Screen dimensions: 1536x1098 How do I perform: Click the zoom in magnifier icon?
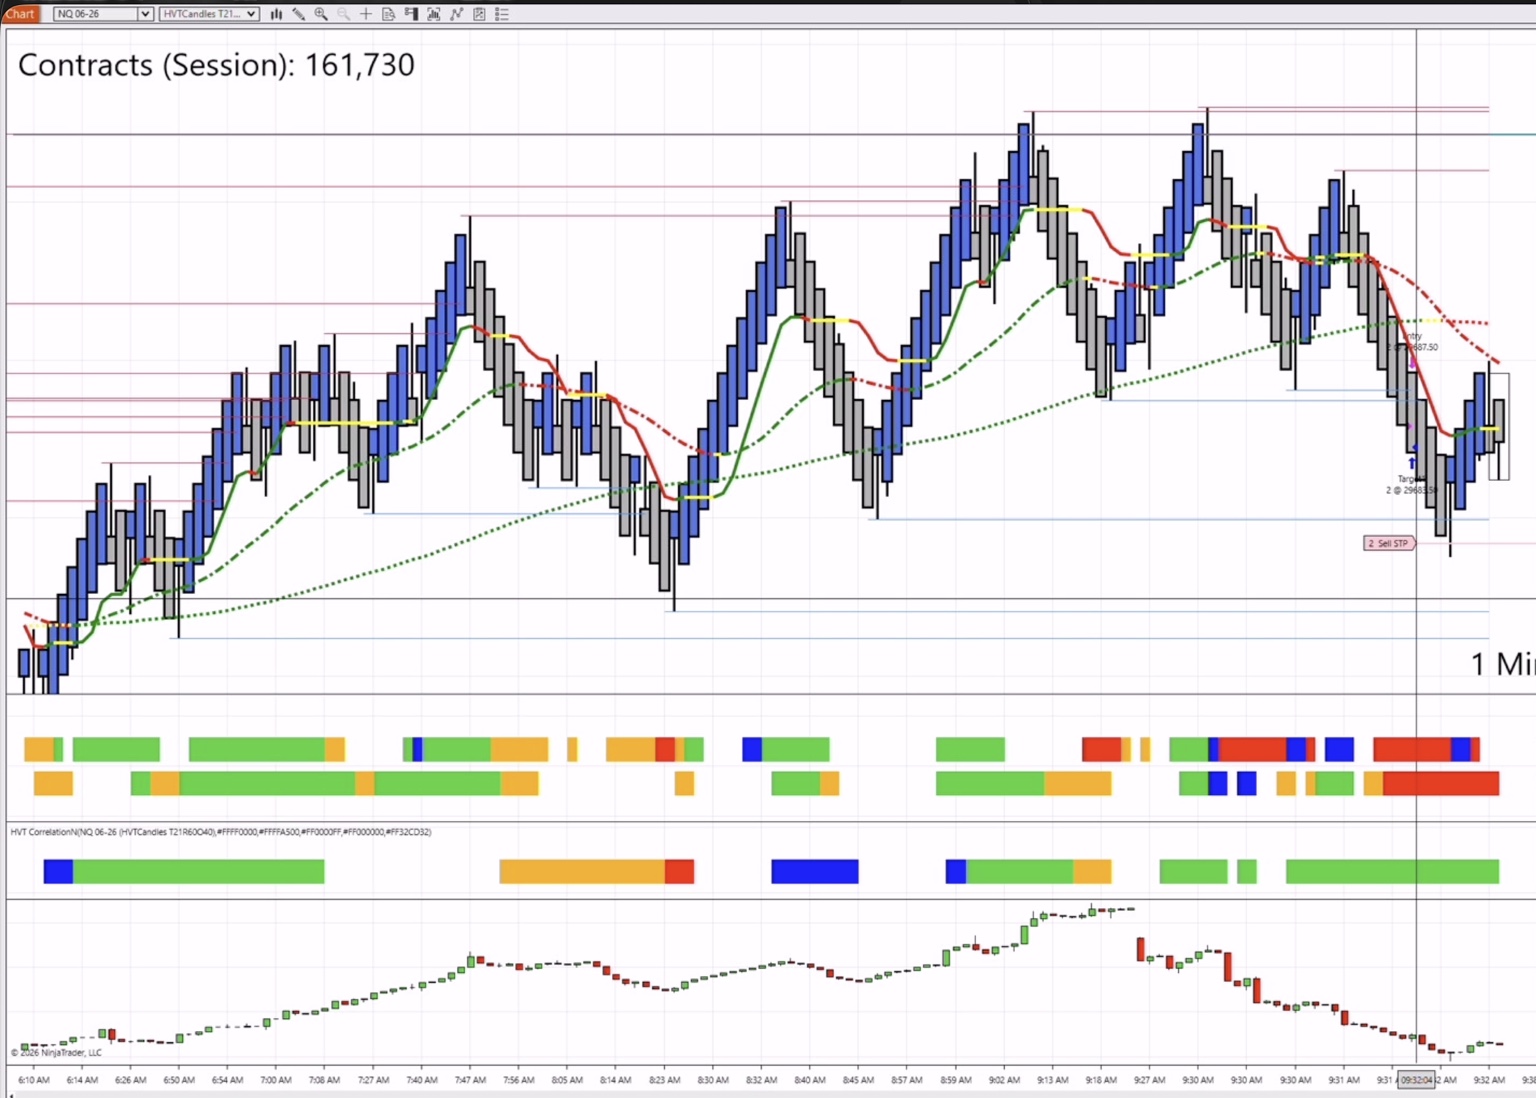[x=321, y=14]
